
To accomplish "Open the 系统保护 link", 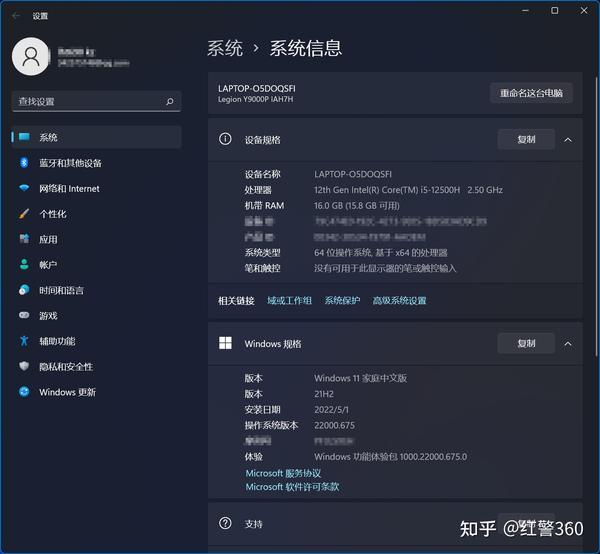I will (x=342, y=301).
